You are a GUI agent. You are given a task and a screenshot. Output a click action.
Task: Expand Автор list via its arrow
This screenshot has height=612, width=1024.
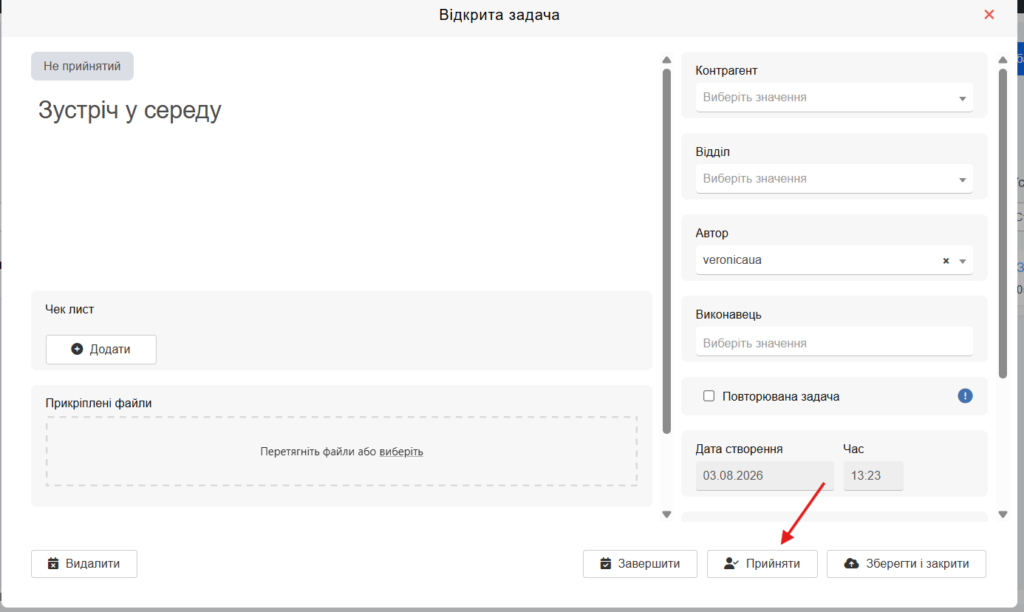(x=962, y=261)
